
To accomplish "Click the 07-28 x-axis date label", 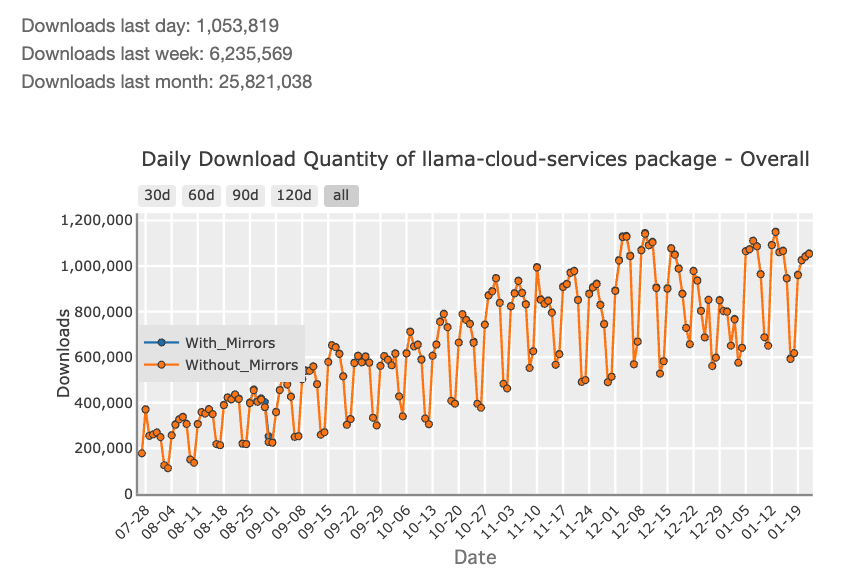I will 133,522.
